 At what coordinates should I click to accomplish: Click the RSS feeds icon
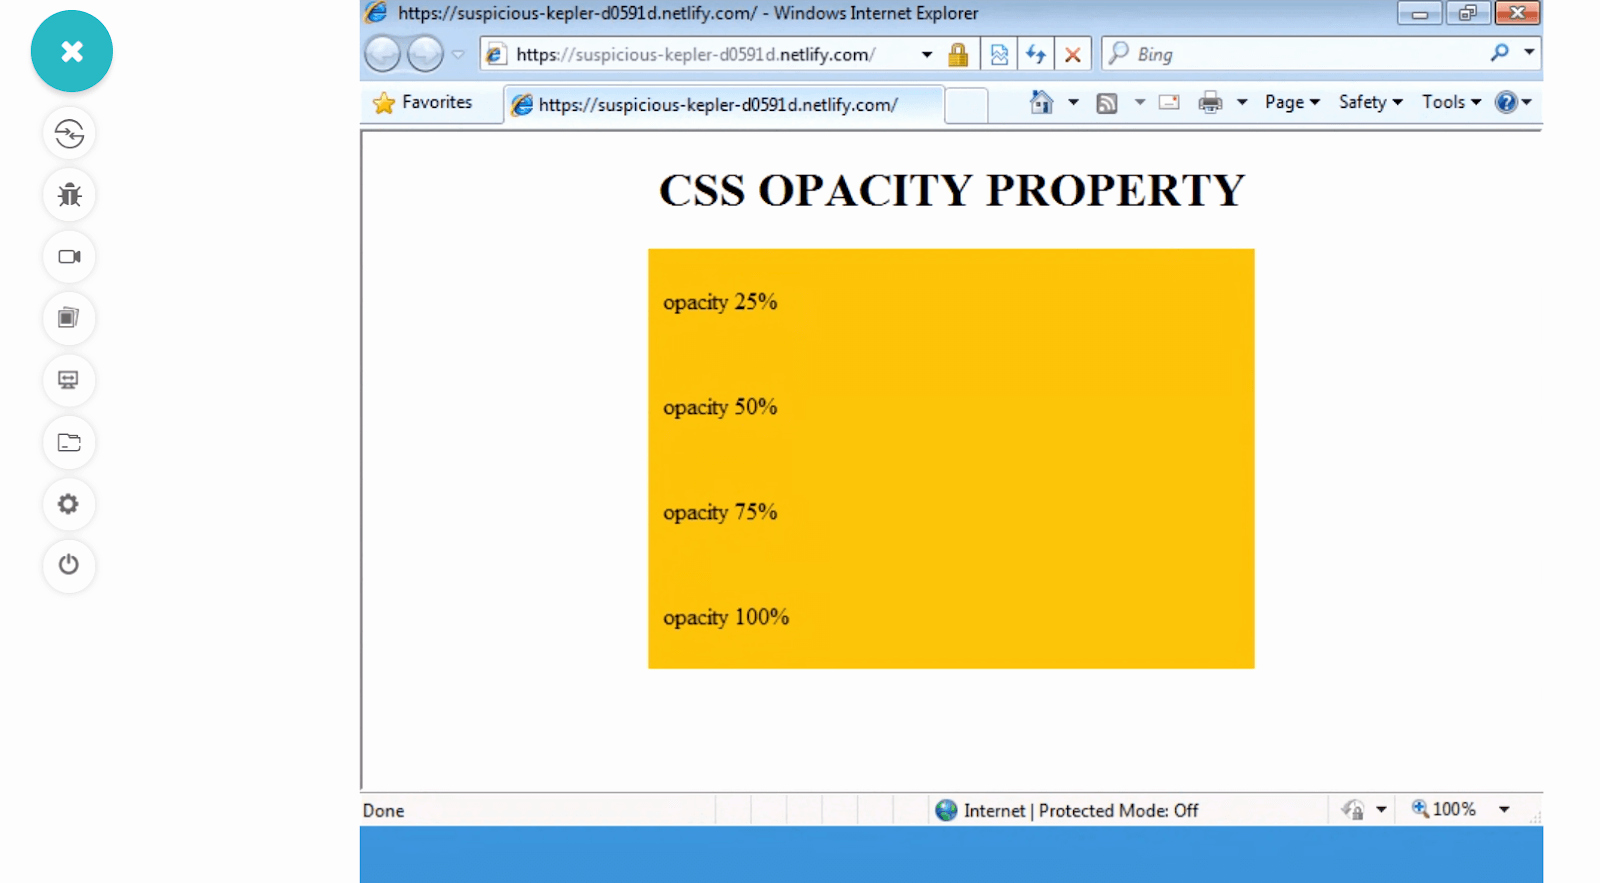tap(1107, 103)
